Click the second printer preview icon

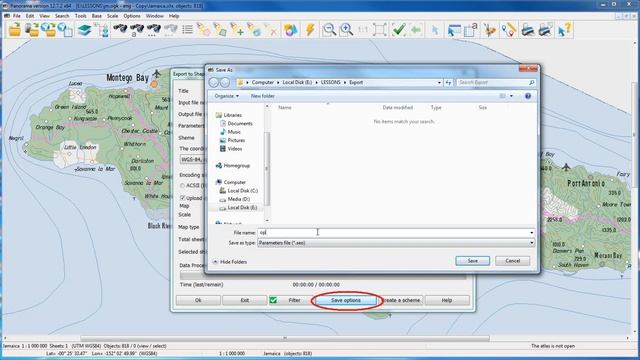545,30
